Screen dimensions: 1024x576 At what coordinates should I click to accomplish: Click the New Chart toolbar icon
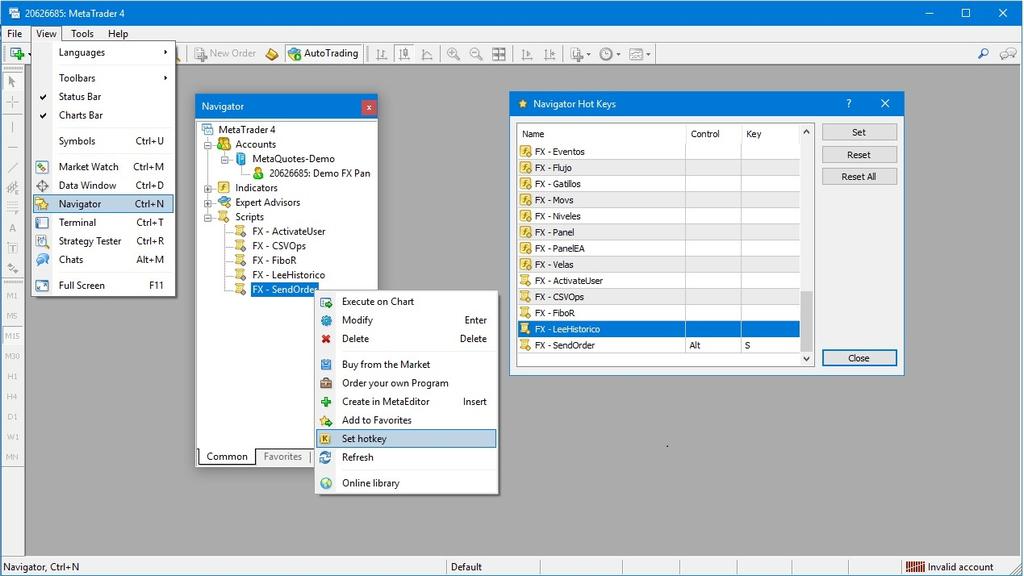(16, 54)
